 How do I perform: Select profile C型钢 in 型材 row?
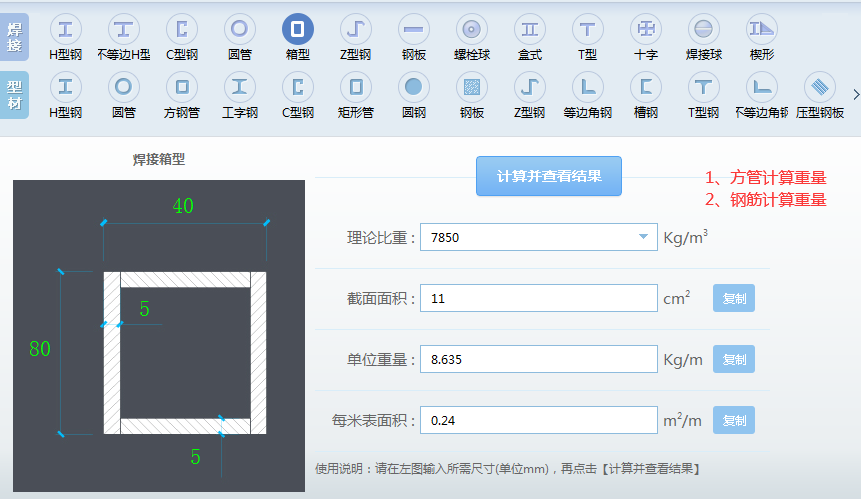coord(298,87)
